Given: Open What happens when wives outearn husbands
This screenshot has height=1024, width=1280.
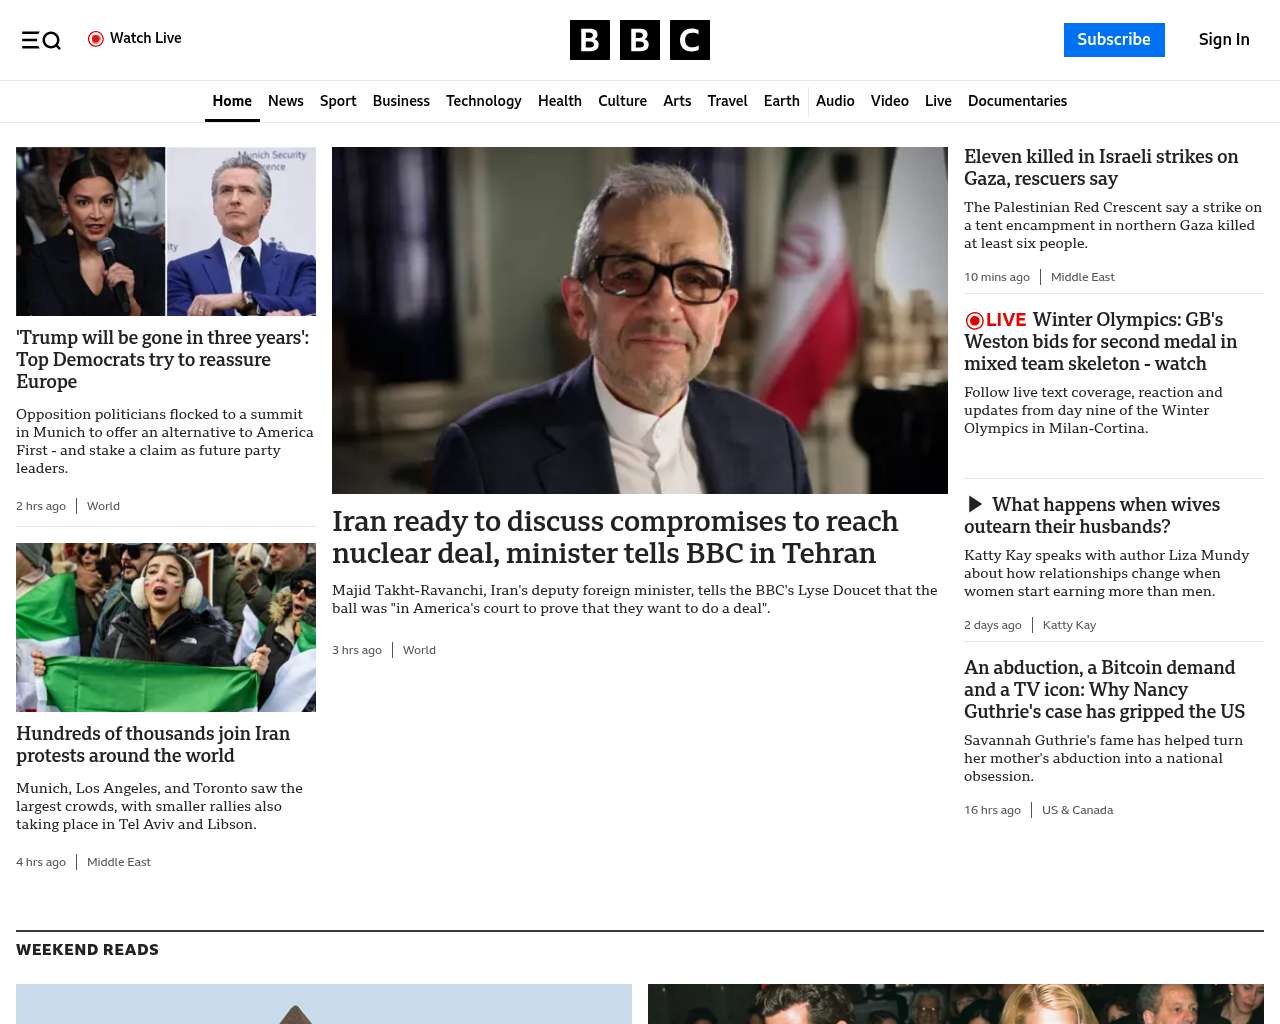Looking at the screenshot, I should point(1092,516).
